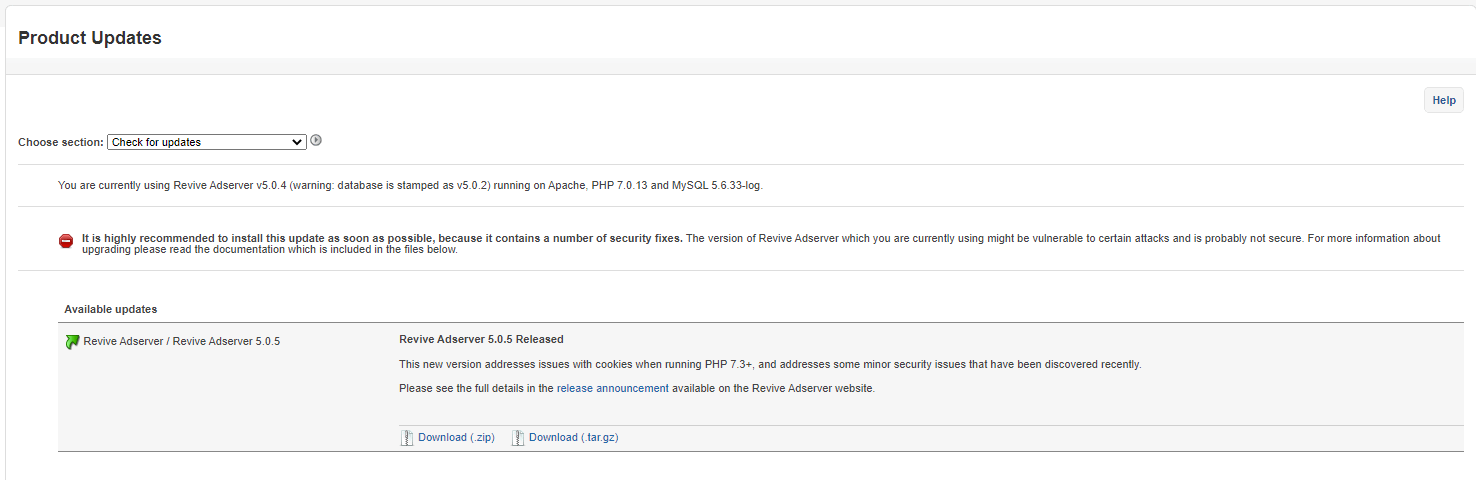
Task: Open the Choose section dropdown
Action: (206, 142)
